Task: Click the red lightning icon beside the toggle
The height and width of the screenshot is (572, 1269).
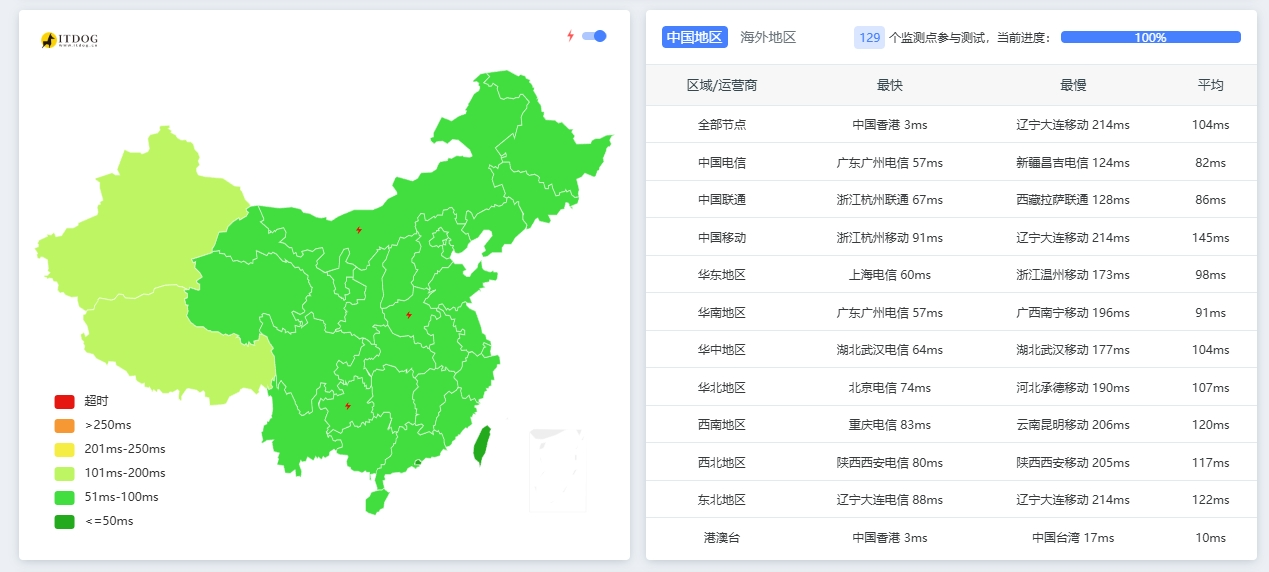Action: [570, 36]
